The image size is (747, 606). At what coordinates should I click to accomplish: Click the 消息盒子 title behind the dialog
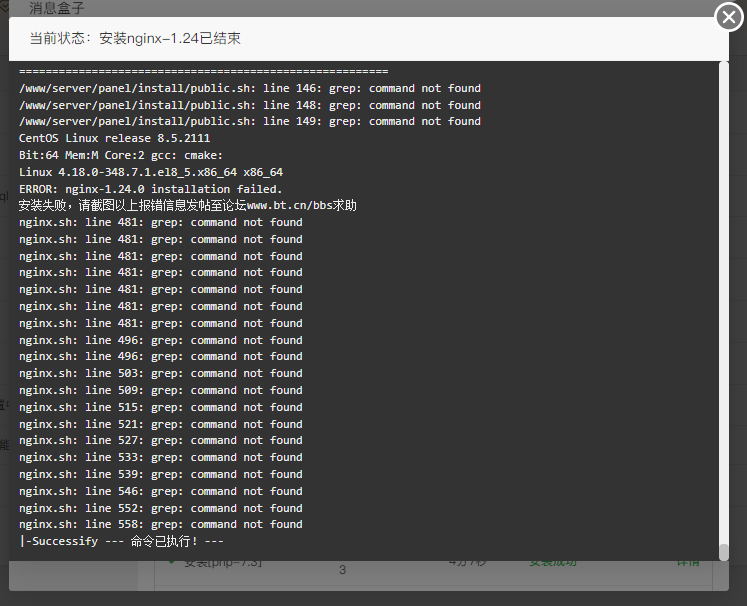57,8
